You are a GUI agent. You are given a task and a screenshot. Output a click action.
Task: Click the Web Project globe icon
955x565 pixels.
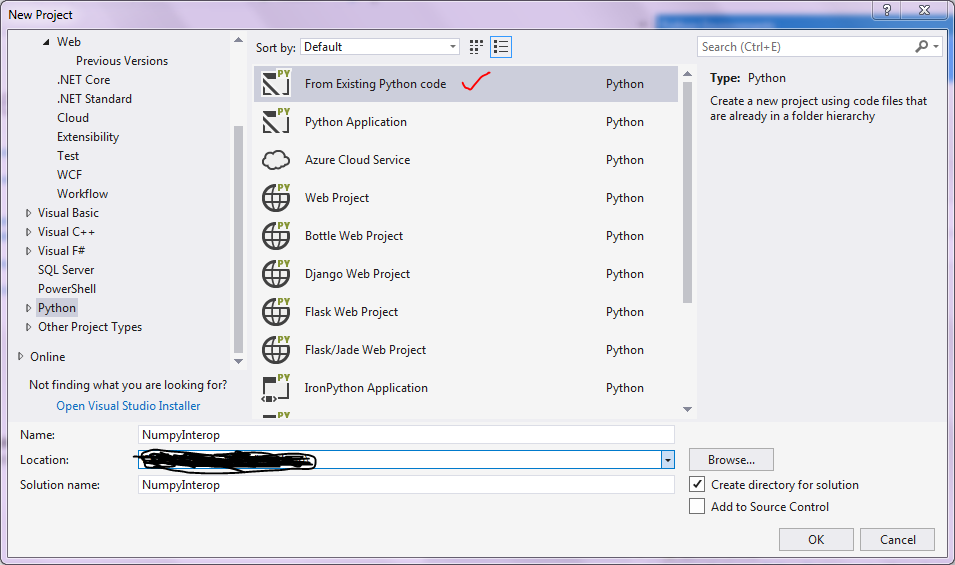276,198
